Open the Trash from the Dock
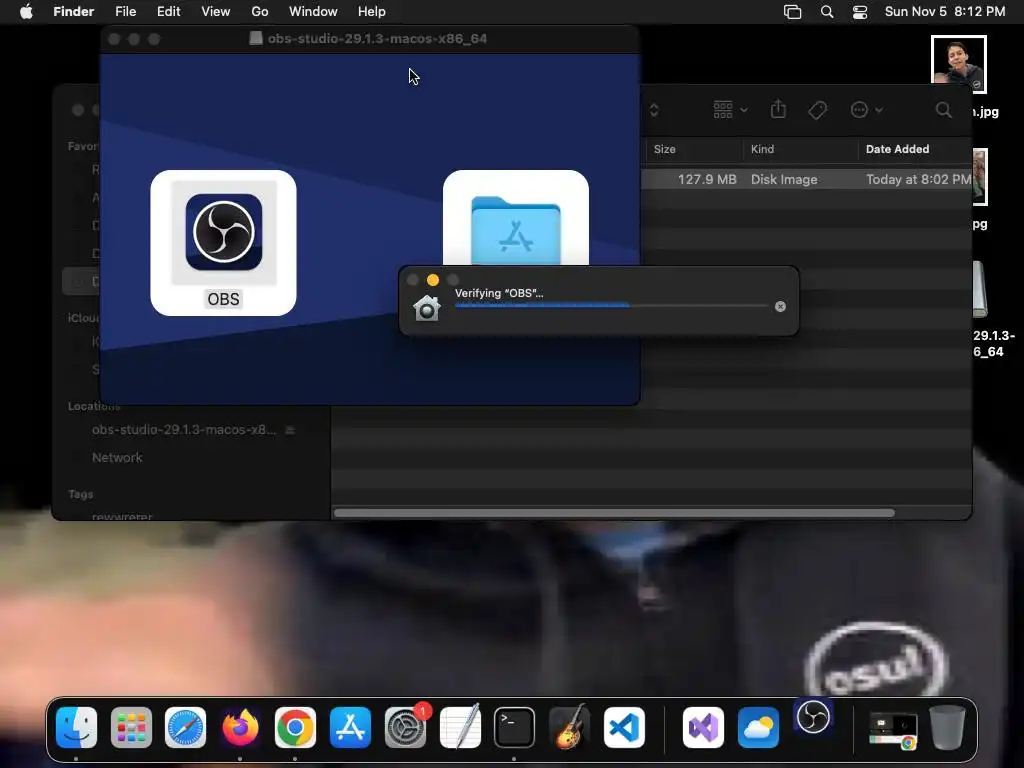Image resolution: width=1024 pixels, height=768 pixels. pos(948,728)
